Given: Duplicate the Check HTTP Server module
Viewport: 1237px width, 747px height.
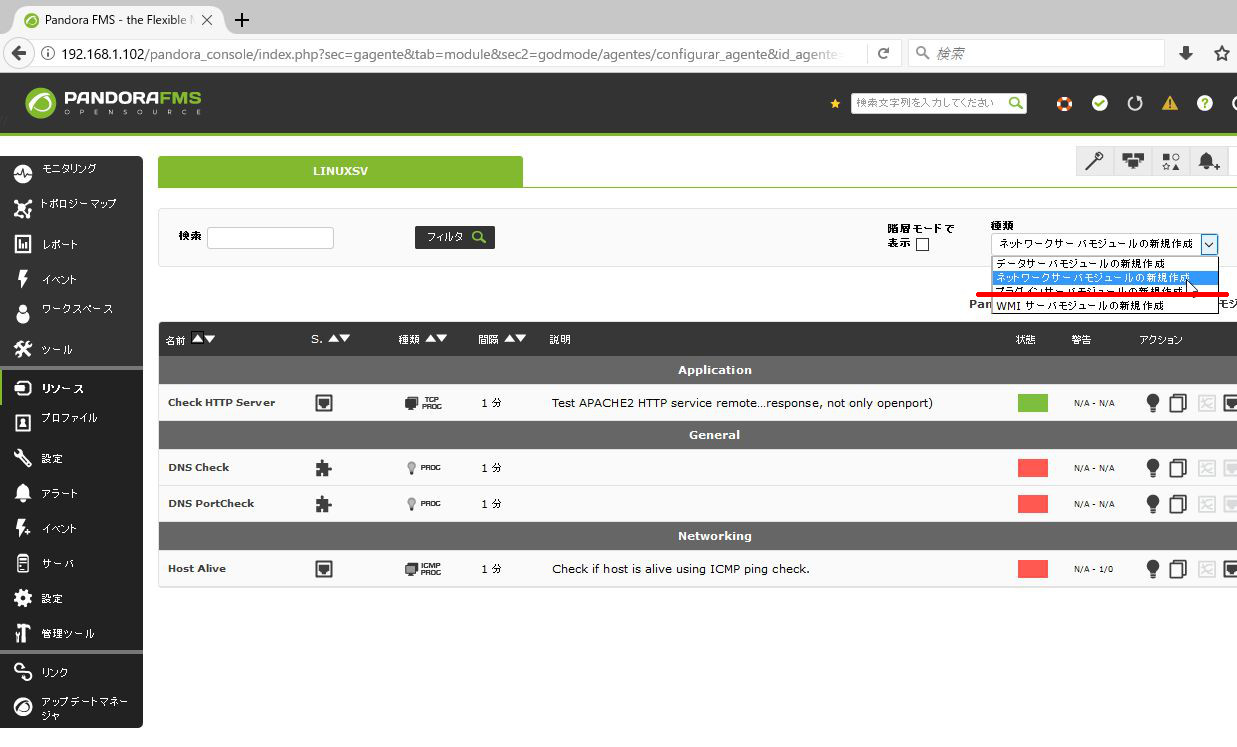Looking at the screenshot, I should [1178, 403].
